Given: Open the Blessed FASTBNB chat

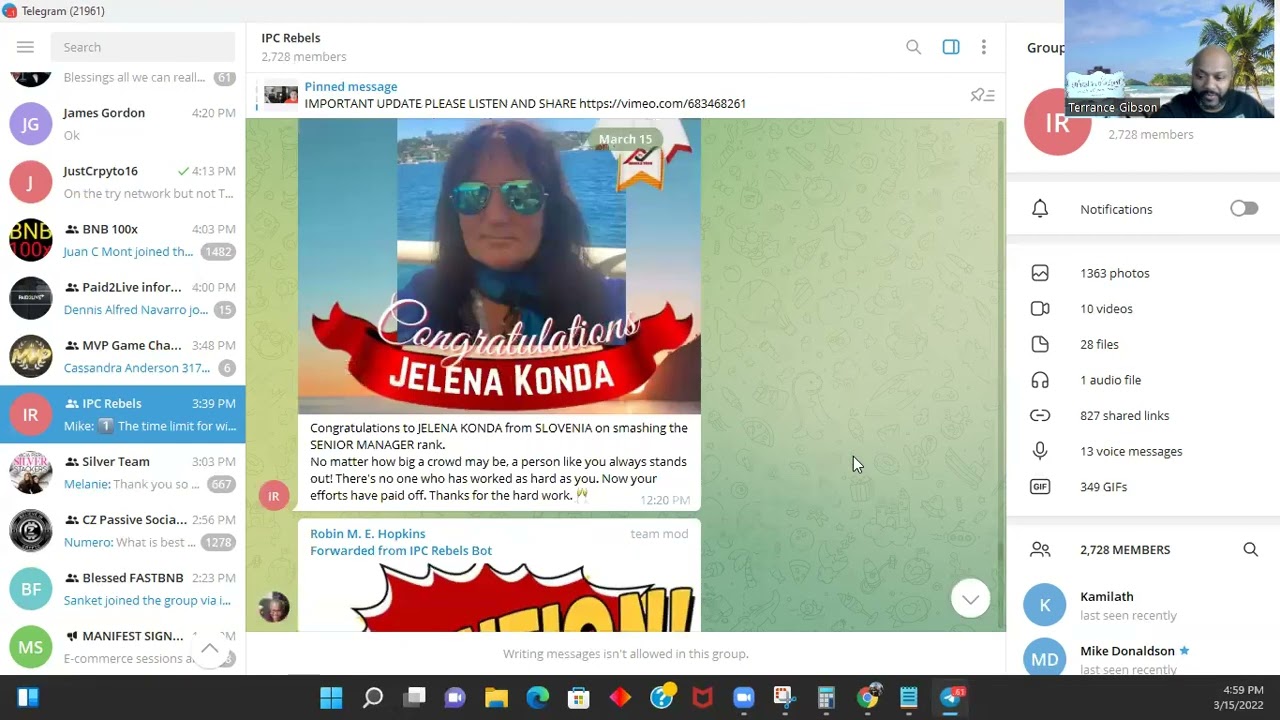Looking at the screenshot, I should [122, 588].
